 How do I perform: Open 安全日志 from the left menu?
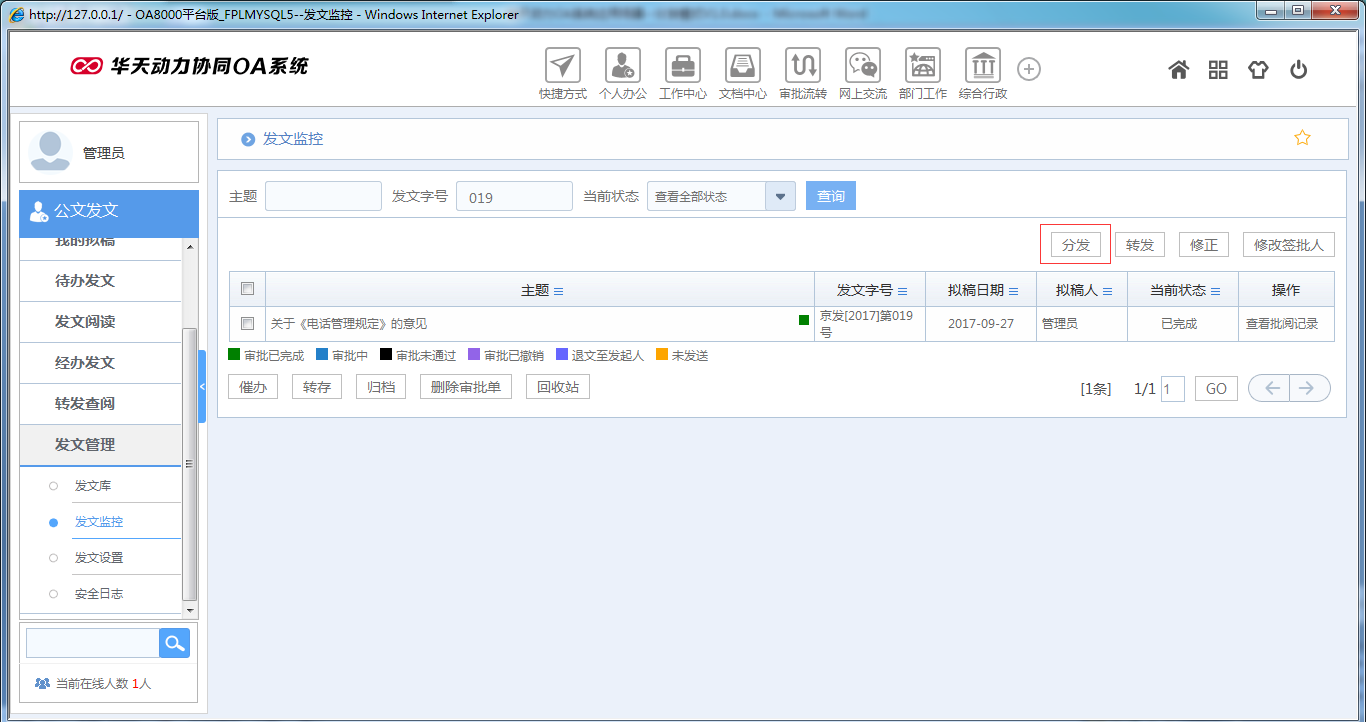98,593
